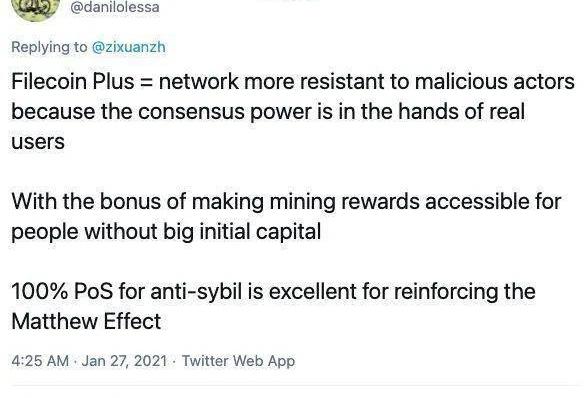The height and width of the screenshot is (398, 587).
Task: Click "100% PoS" in the last paragraph
Action: pyautogui.click(x=62, y=291)
